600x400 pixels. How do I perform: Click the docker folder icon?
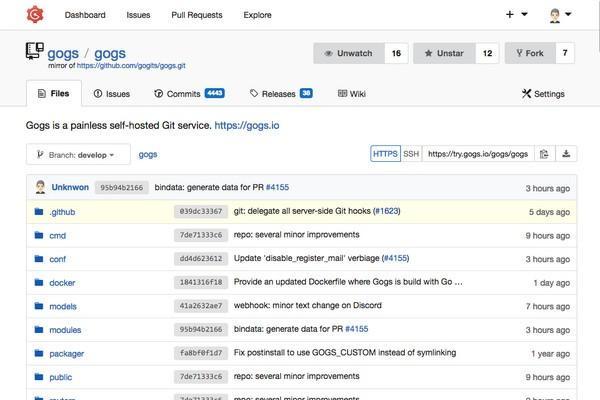[x=39, y=282]
